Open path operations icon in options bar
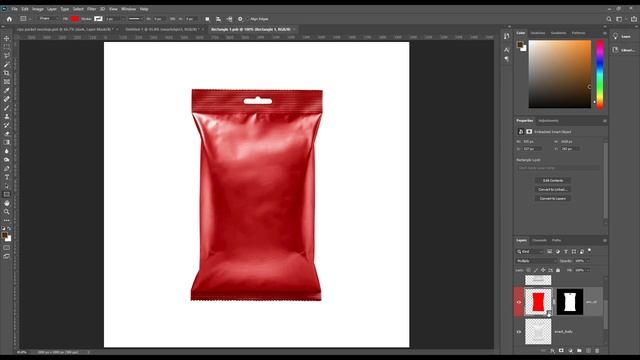Image resolution: width=640 pixels, height=360 pixels. (207, 19)
